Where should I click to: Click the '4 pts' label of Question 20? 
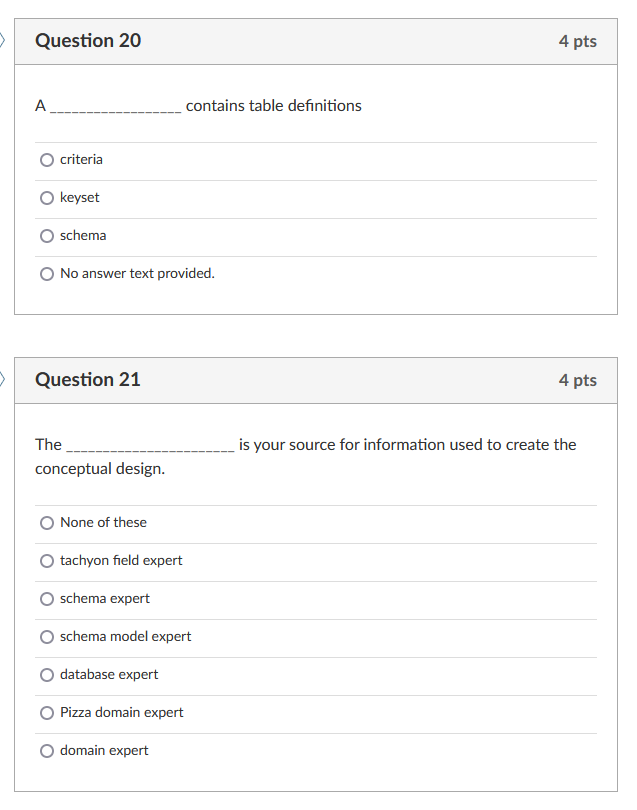tap(577, 42)
